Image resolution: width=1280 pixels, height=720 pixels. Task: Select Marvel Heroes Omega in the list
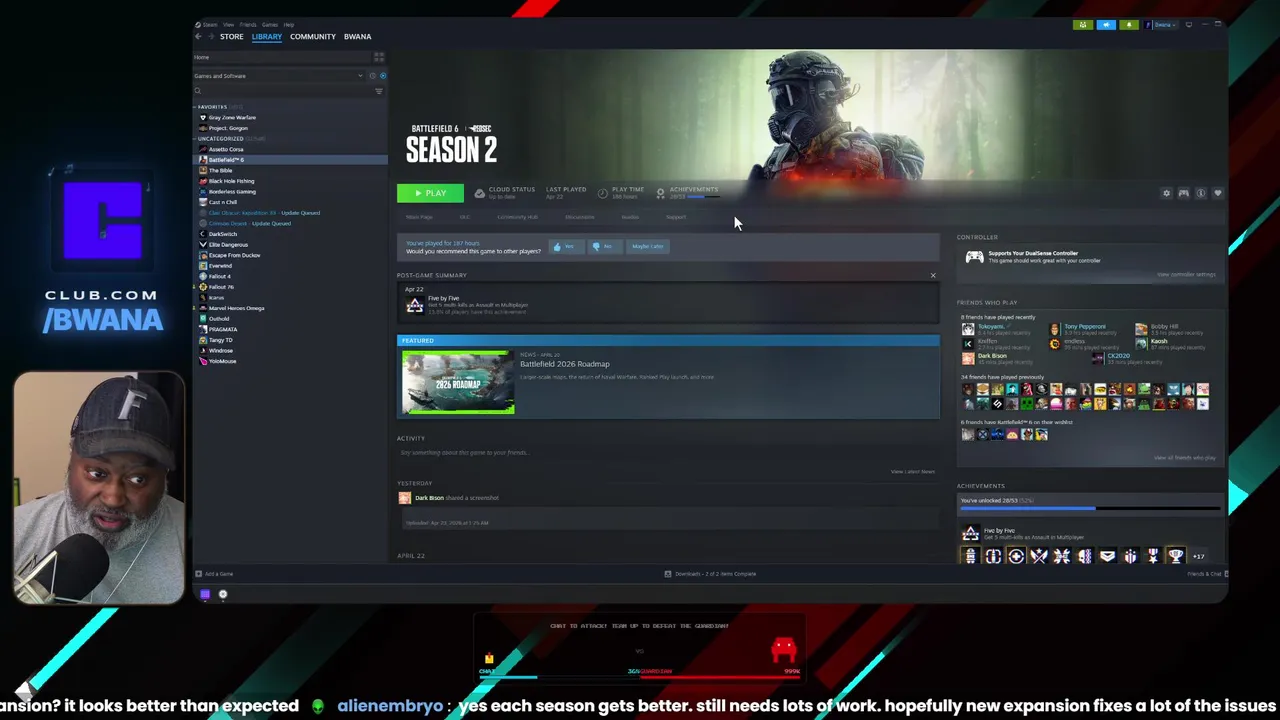pos(236,308)
